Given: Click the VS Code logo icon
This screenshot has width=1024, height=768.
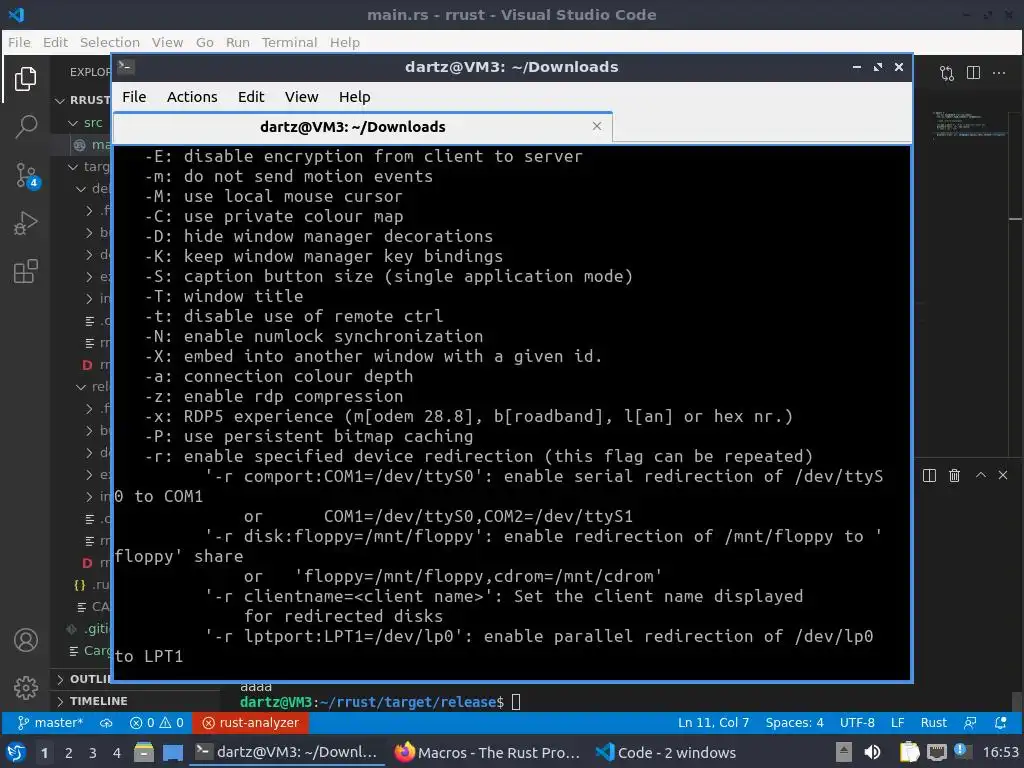Looking at the screenshot, I should [16, 14].
